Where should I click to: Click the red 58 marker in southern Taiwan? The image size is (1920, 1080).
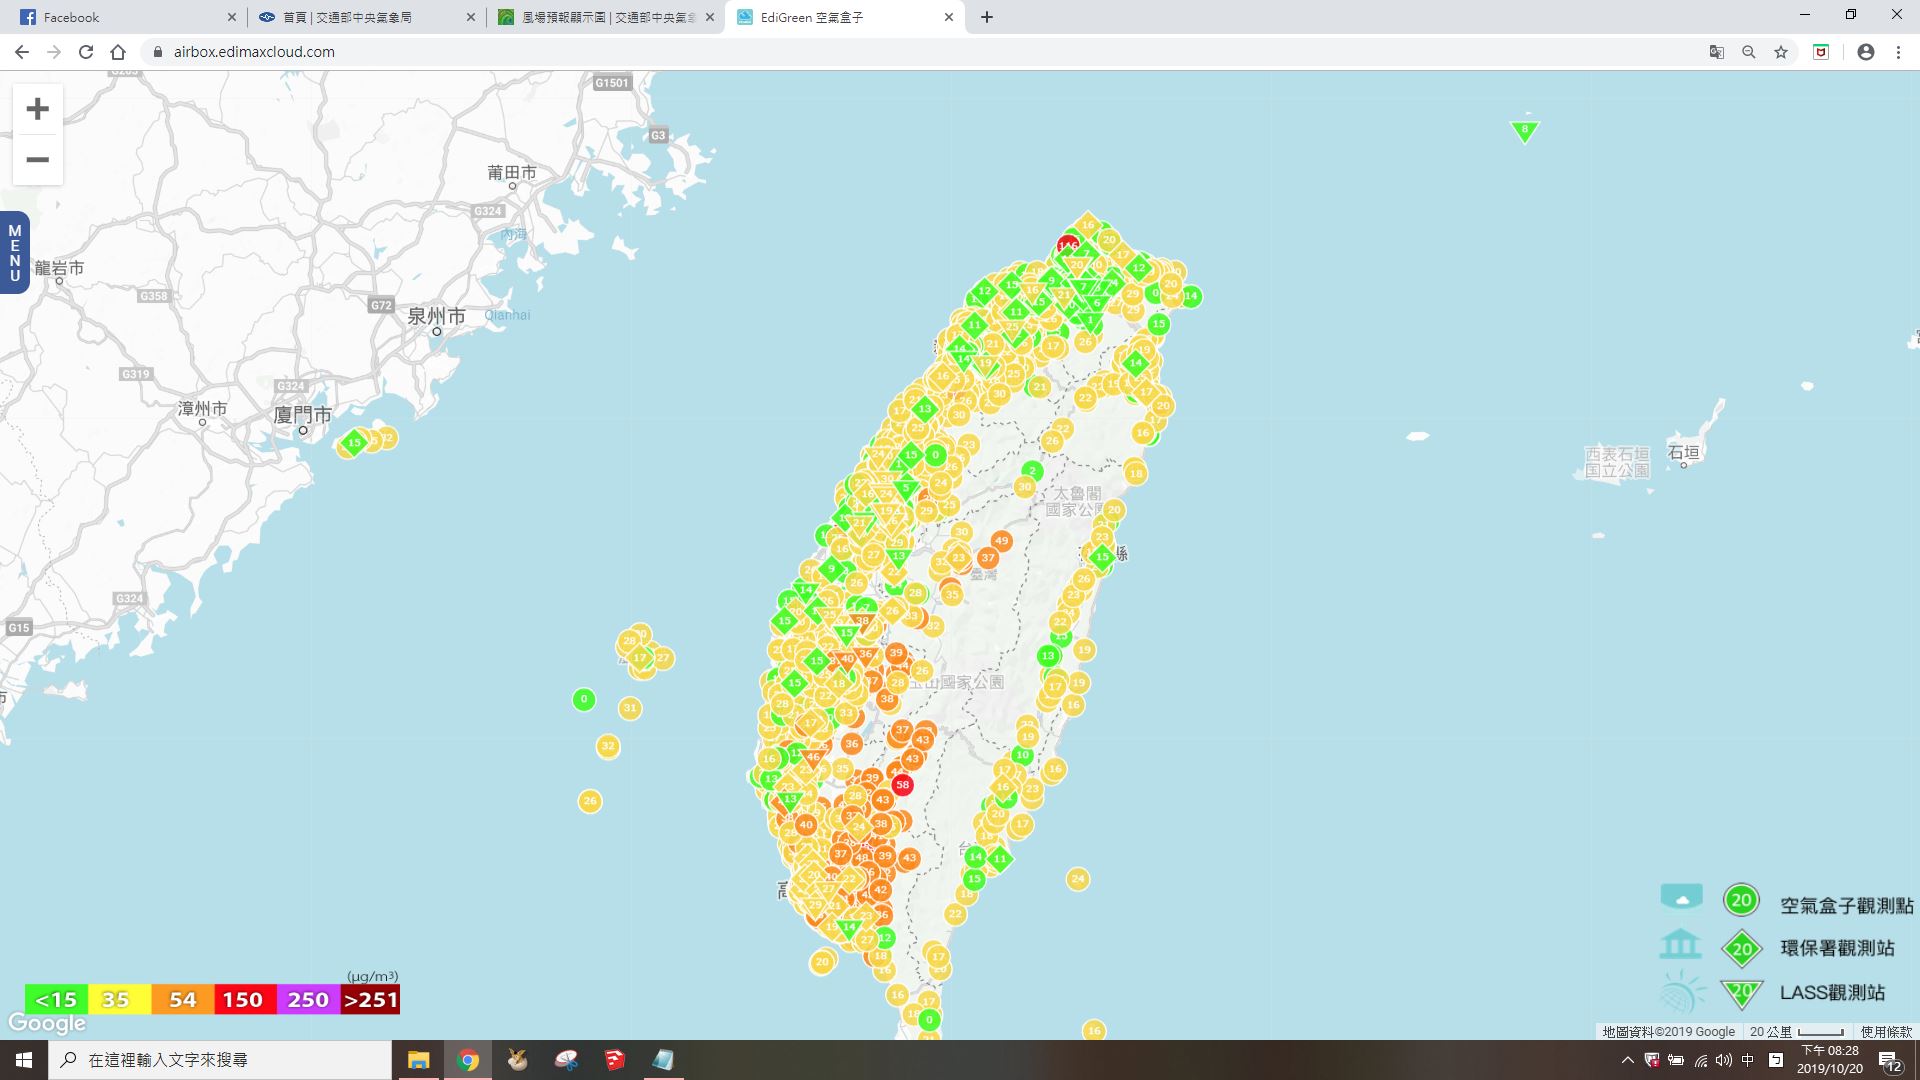tap(903, 785)
